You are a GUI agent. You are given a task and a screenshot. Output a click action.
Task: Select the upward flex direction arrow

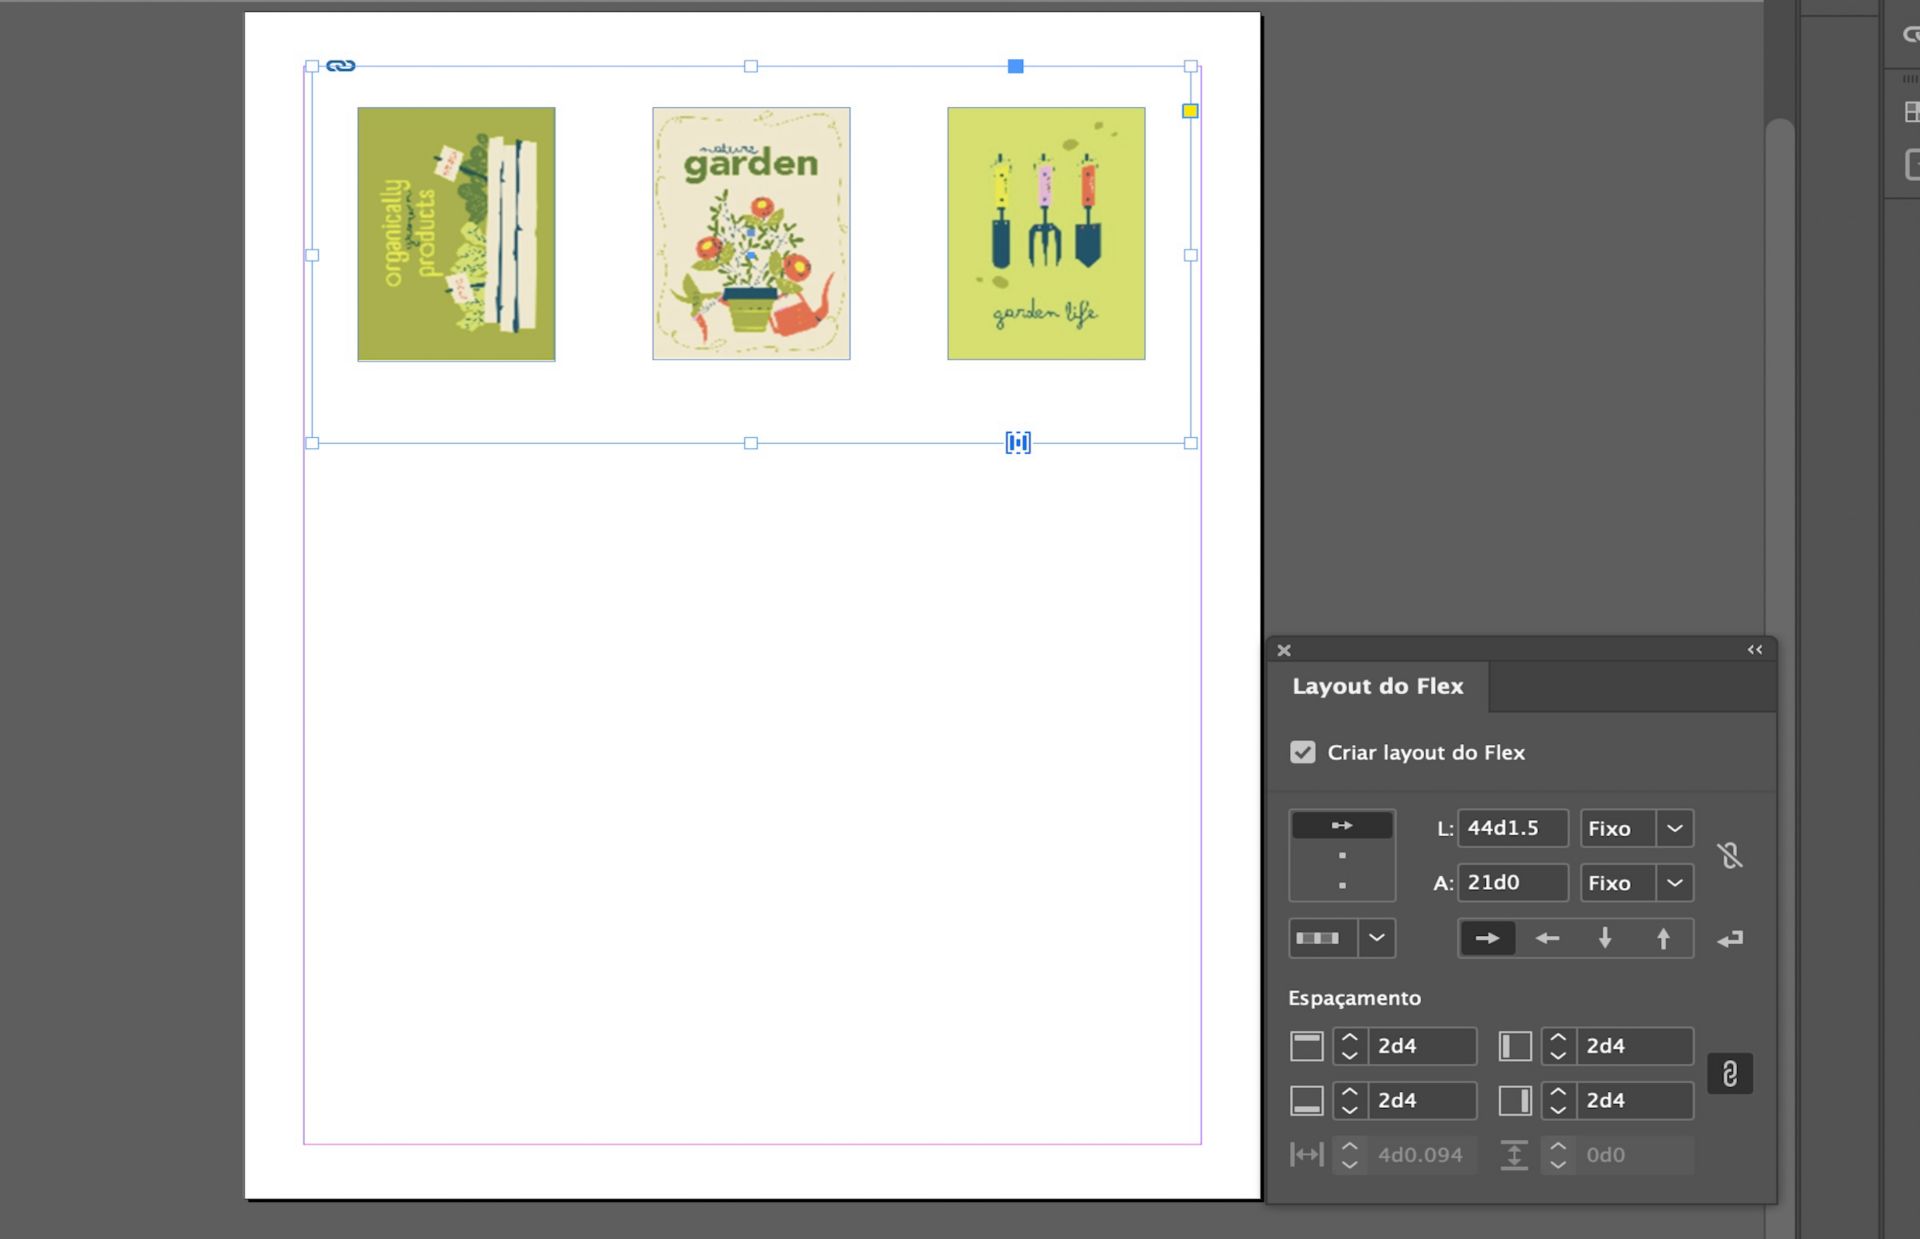1663,937
